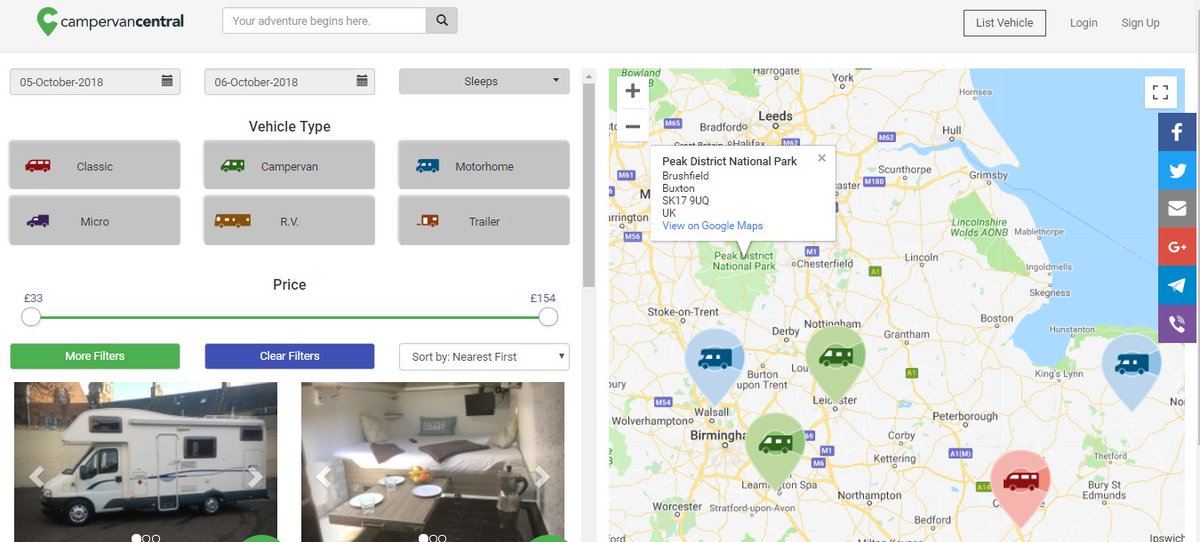
Task: Show next photo of white motorhome
Action: [255, 477]
